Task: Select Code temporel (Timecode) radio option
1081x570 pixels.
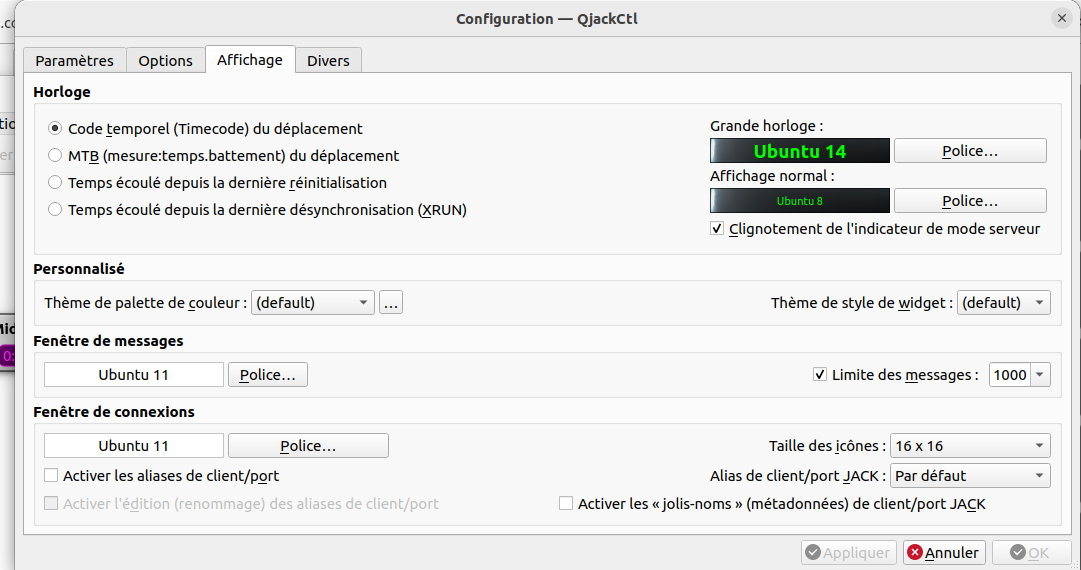Action: 55,129
